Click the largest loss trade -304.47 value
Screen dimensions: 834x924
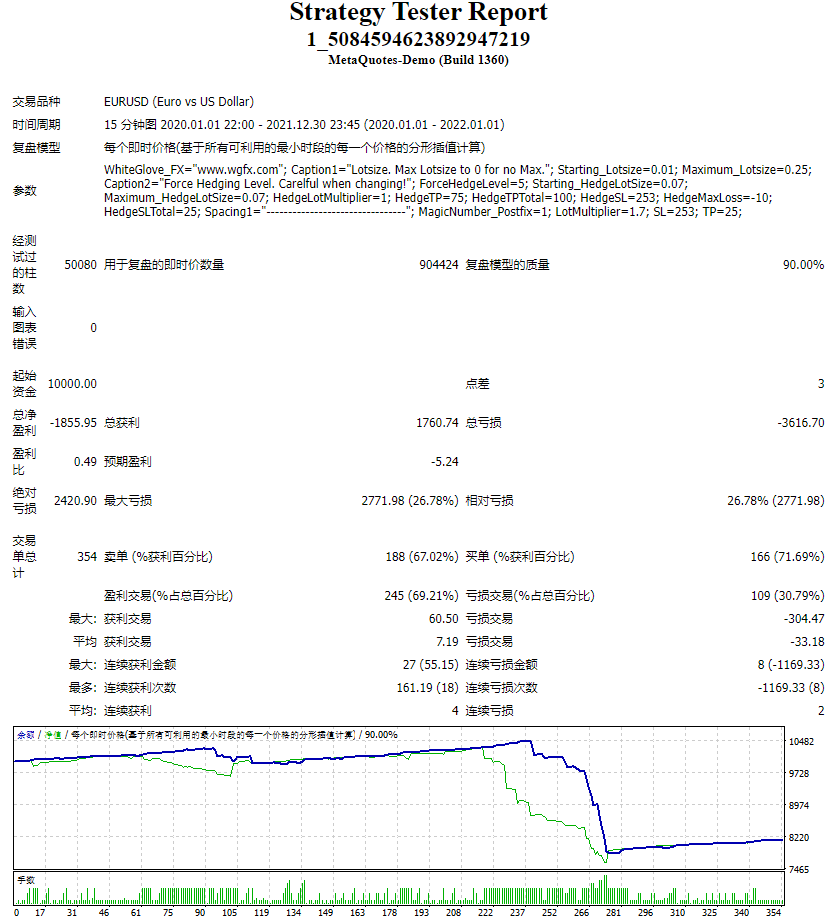click(x=804, y=619)
